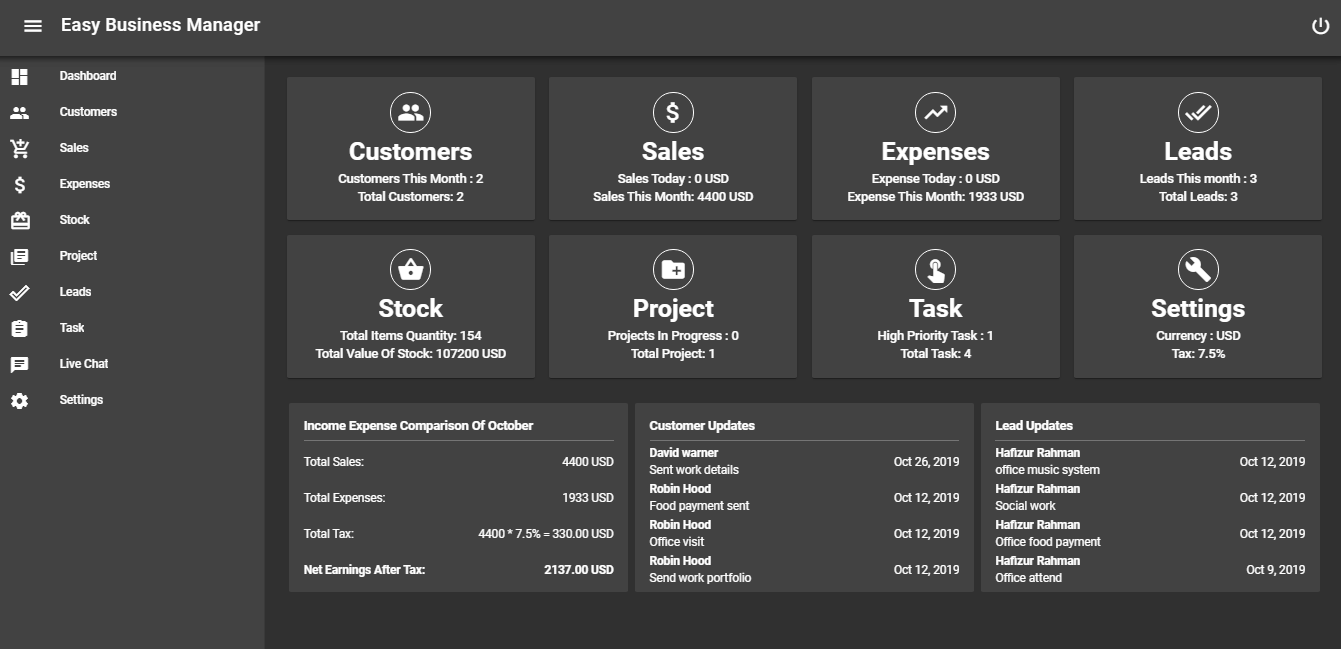
Task: Click the power button icon in the top bar
Action: (x=1319, y=26)
